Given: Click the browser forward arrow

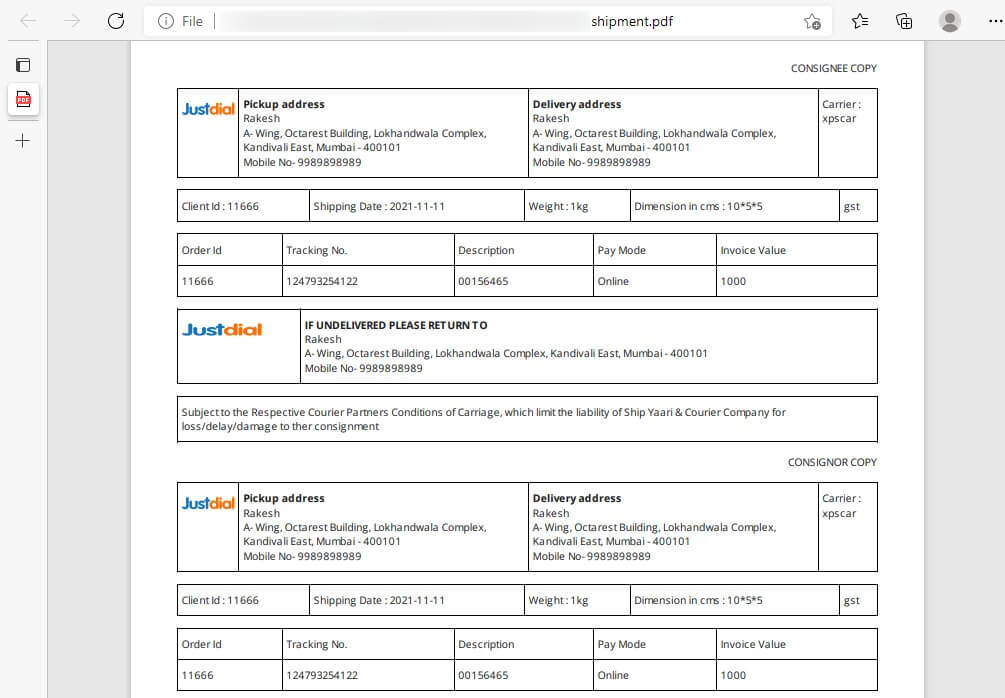Looking at the screenshot, I should click(72, 21).
